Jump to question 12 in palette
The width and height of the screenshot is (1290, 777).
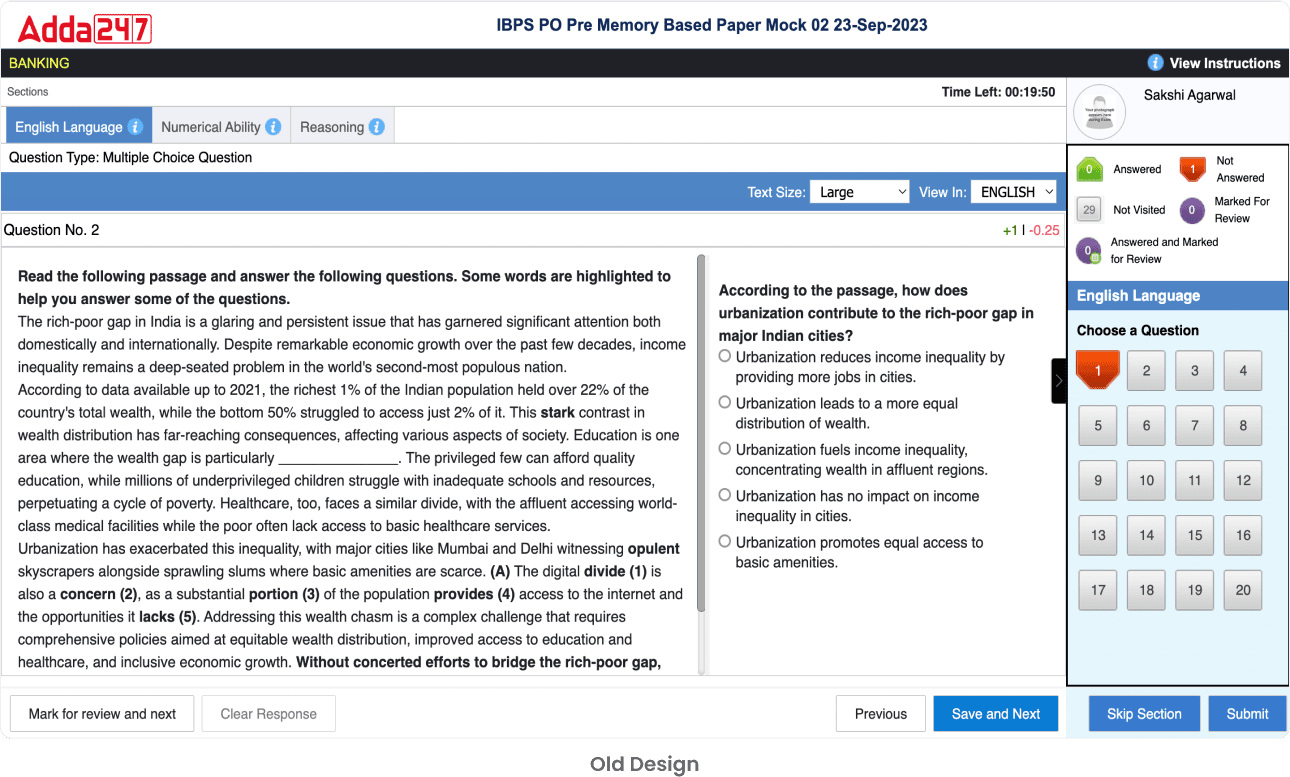(x=1243, y=480)
